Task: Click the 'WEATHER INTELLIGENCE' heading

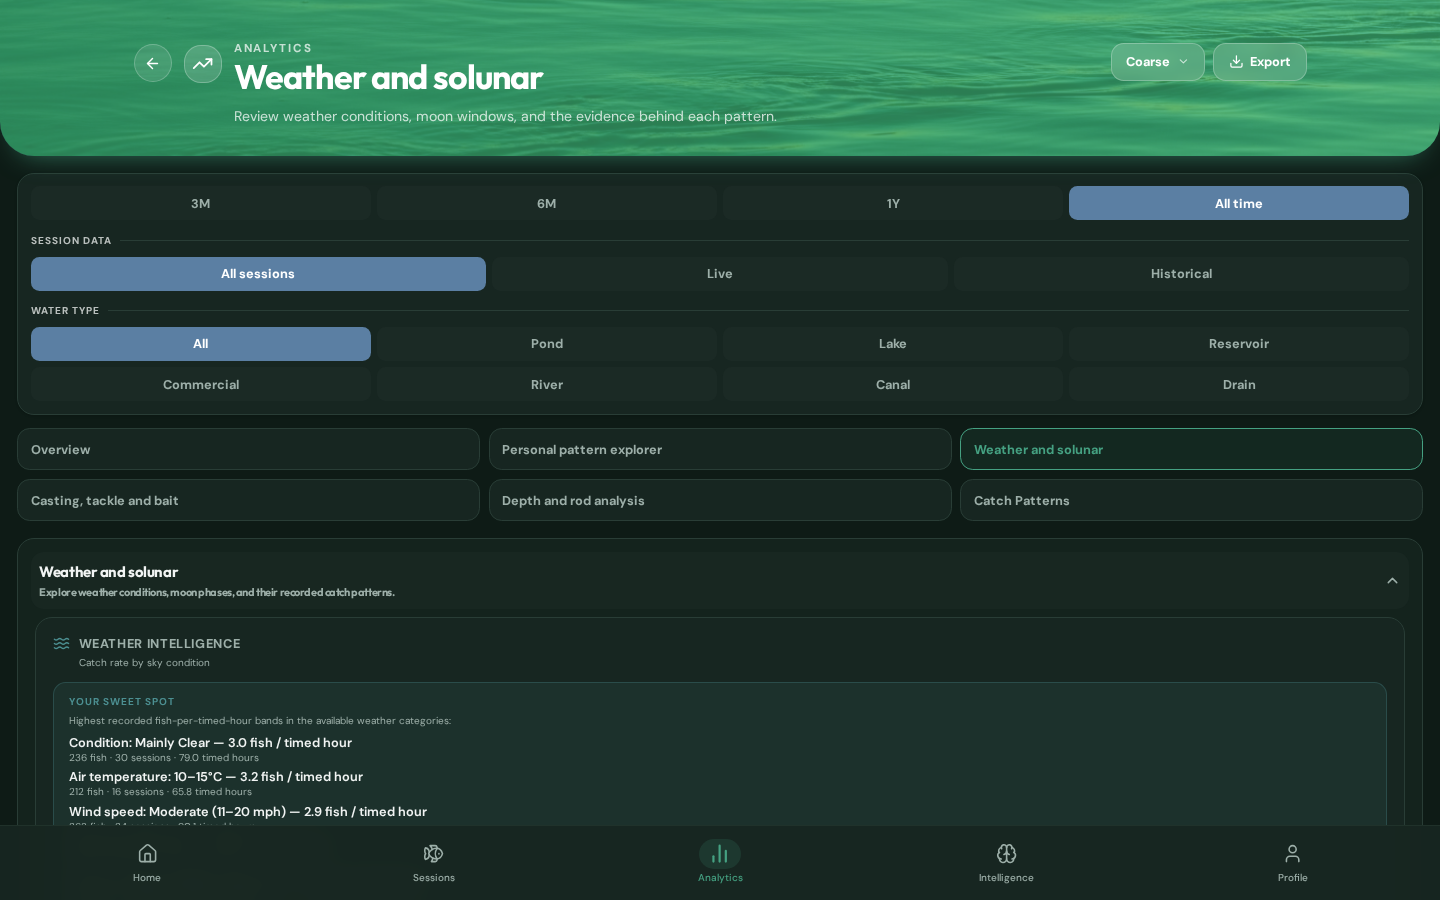Action: tap(160, 644)
